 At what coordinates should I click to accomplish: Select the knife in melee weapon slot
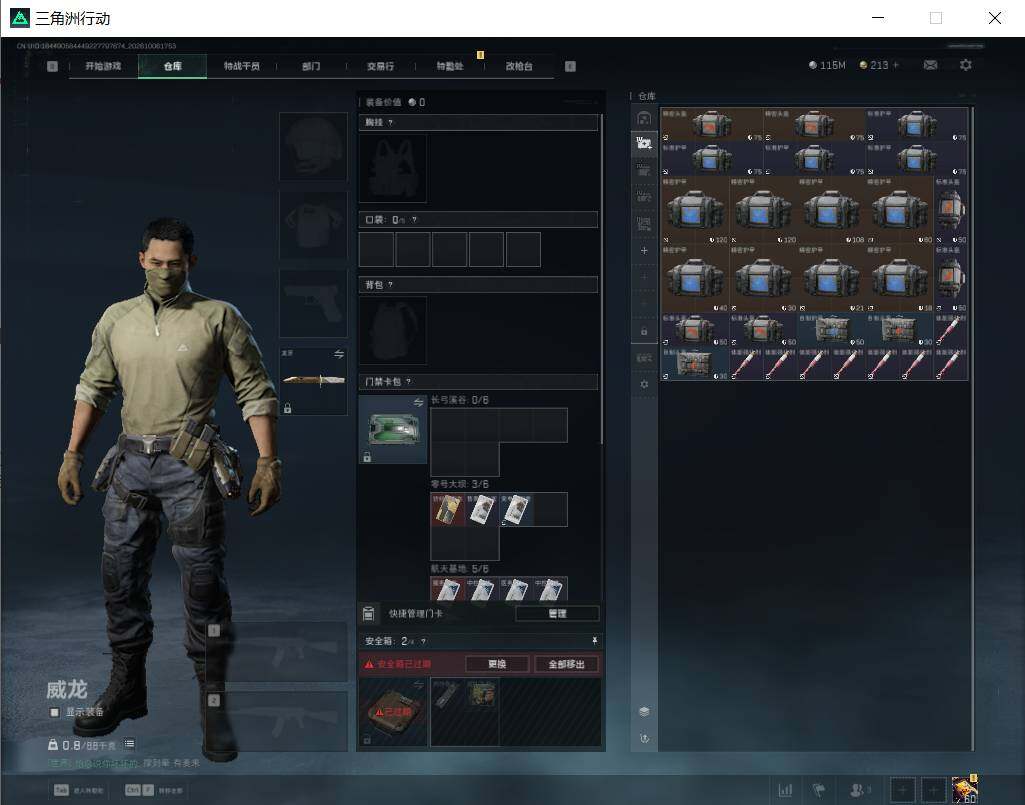point(313,380)
